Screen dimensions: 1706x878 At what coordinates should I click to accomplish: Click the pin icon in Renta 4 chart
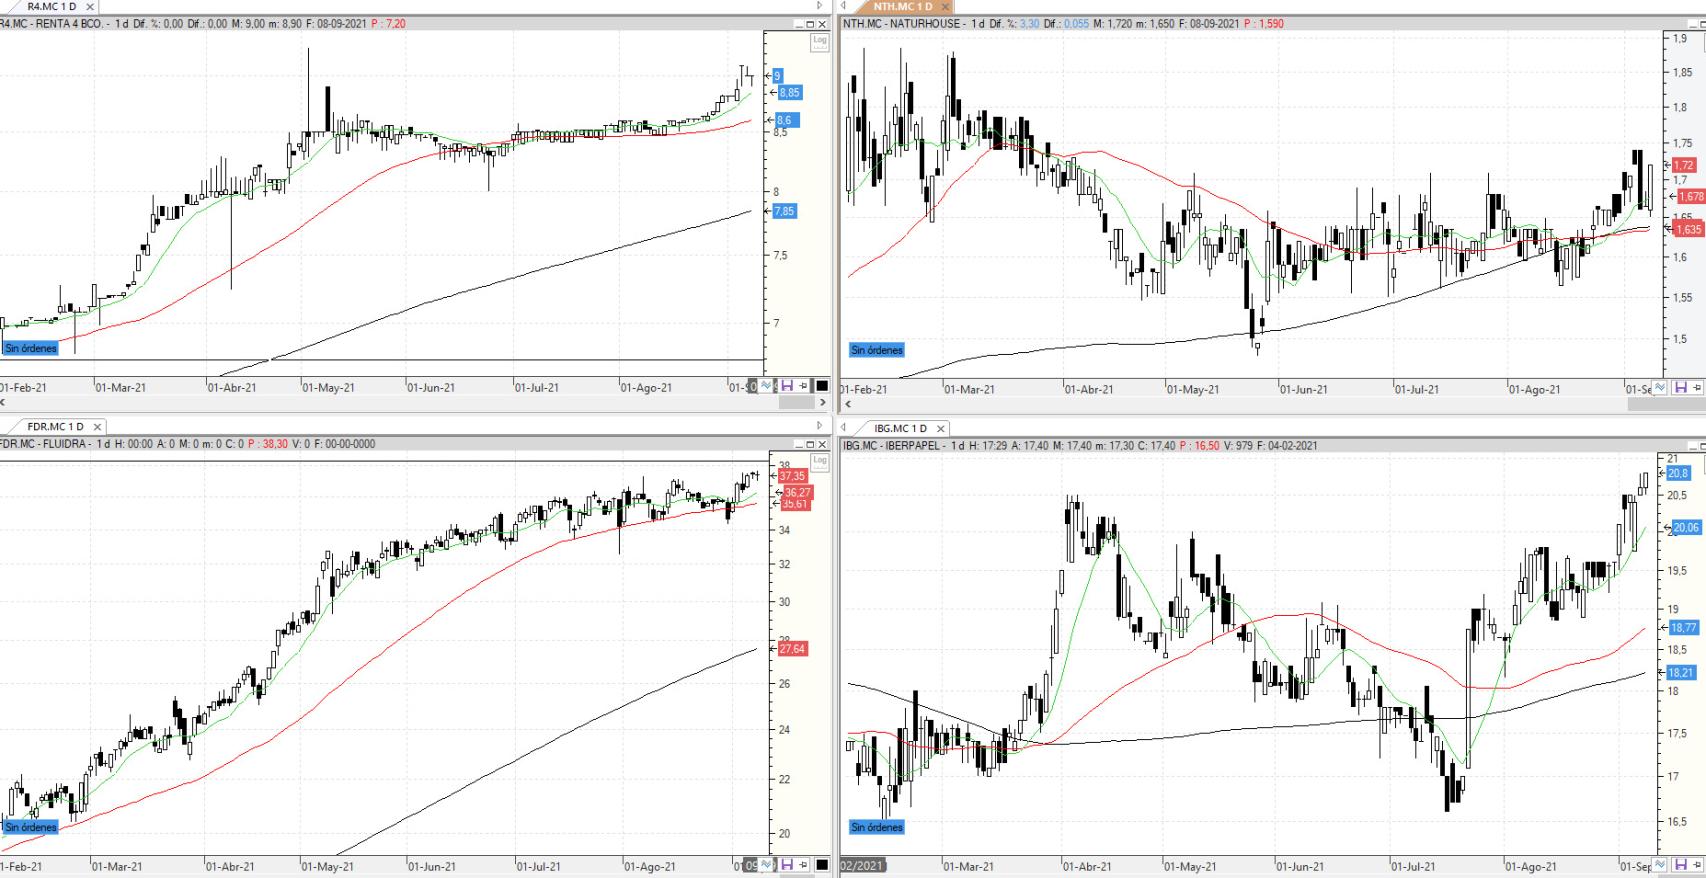click(803, 386)
